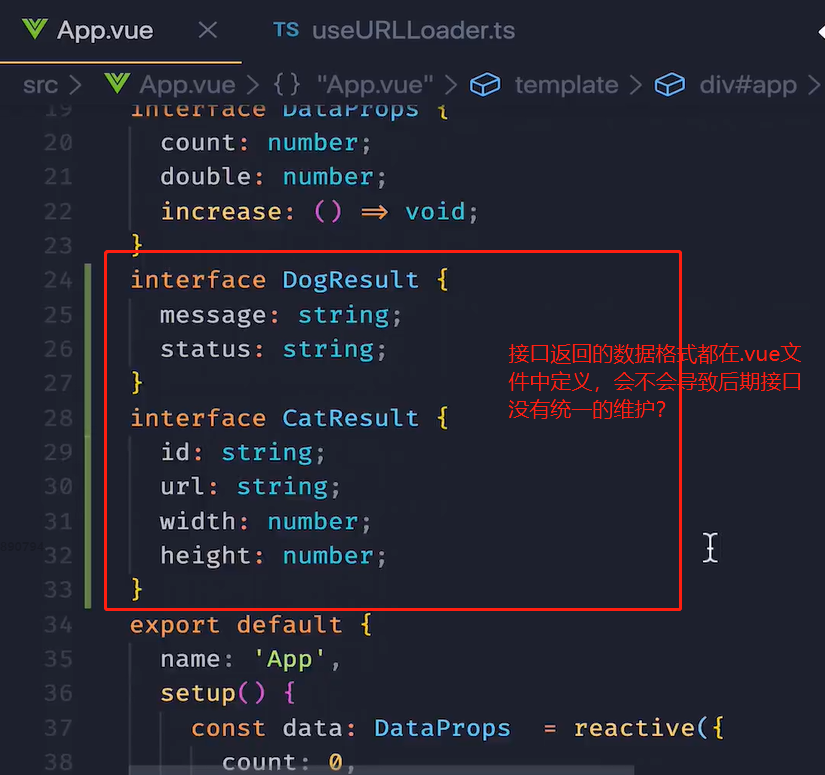This screenshot has height=775, width=825.
Task: Click 'double: number;' on line 21
Action: click(273, 177)
